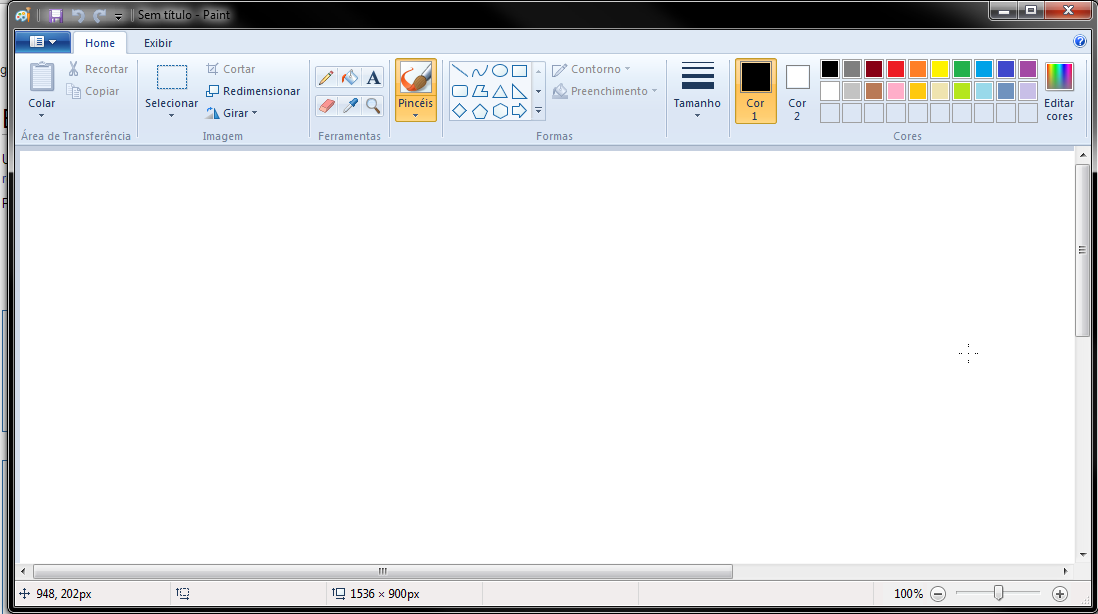Choose the Polygon shape
This screenshot has height=614, width=1098.
tap(480, 91)
